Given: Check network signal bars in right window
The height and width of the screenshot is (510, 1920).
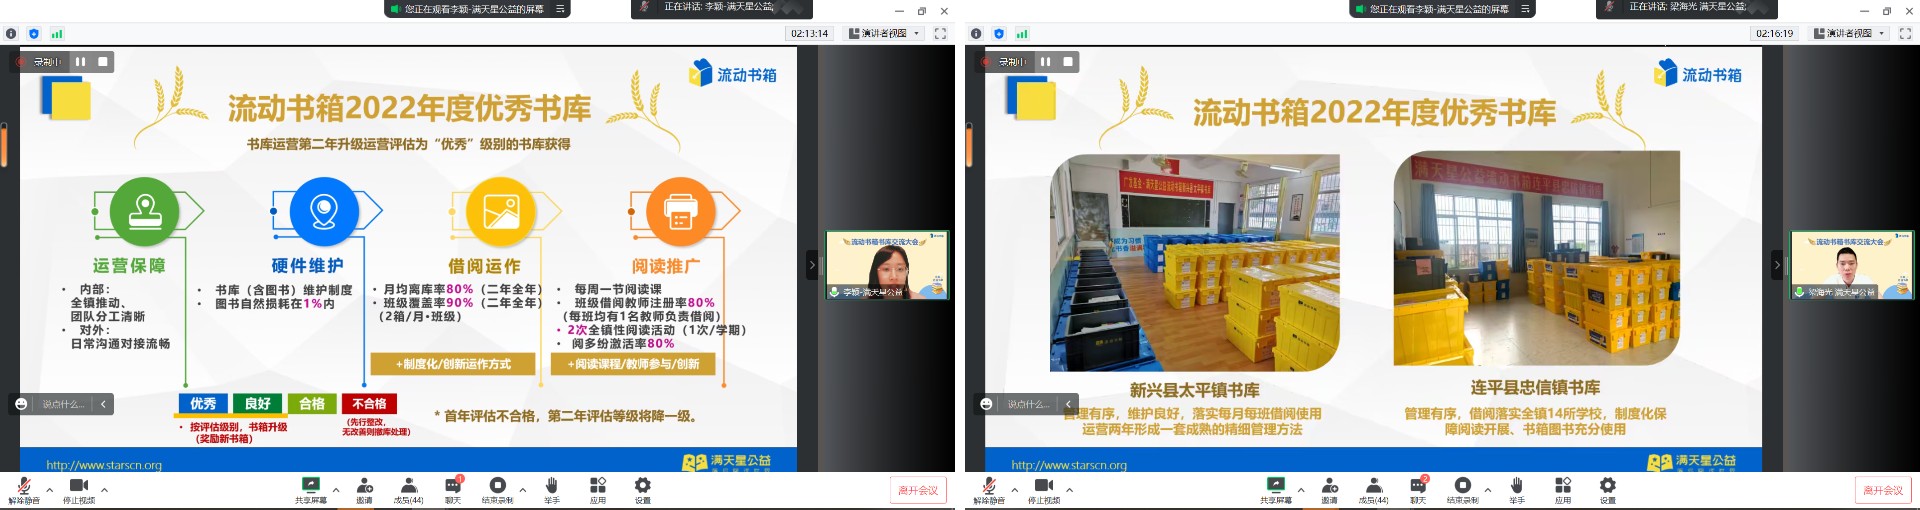Looking at the screenshot, I should [1022, 33].
